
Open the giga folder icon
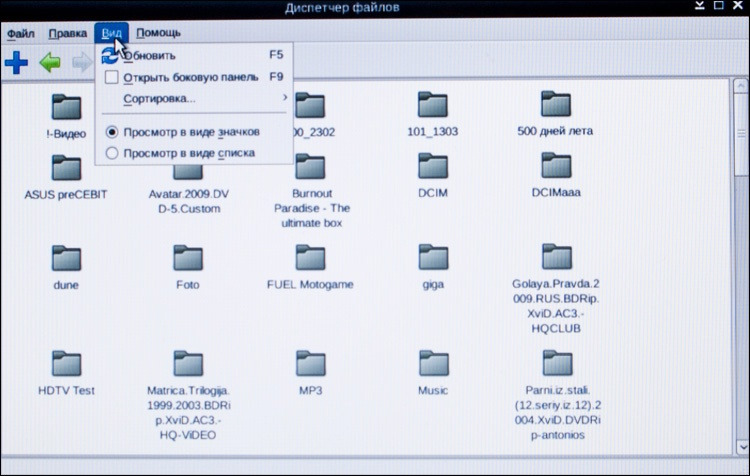tap(433, 259)
